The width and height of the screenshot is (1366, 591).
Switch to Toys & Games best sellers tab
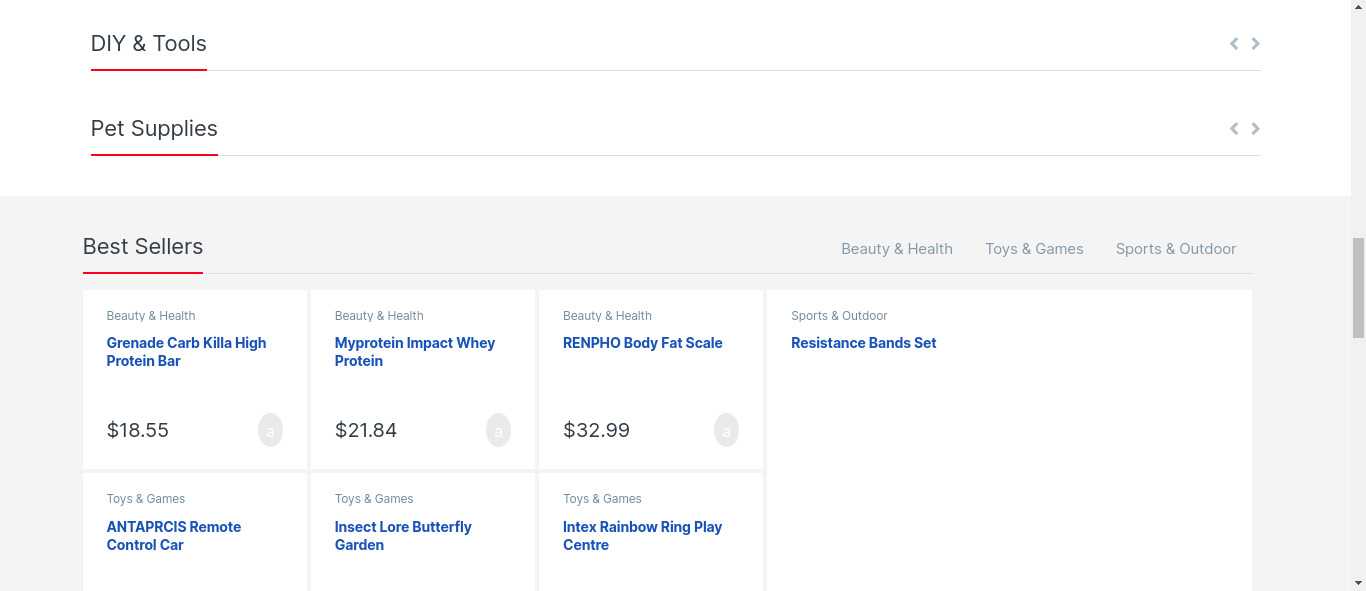point(1034,249)
